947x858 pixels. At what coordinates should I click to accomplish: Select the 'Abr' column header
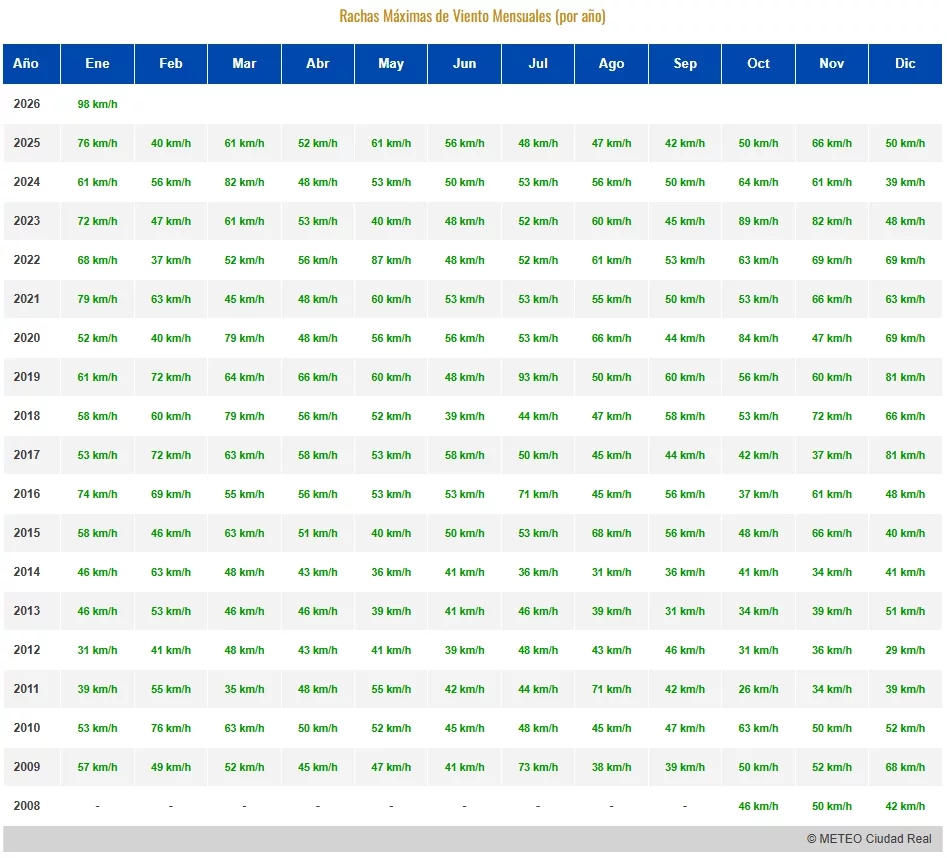[318, 63]
